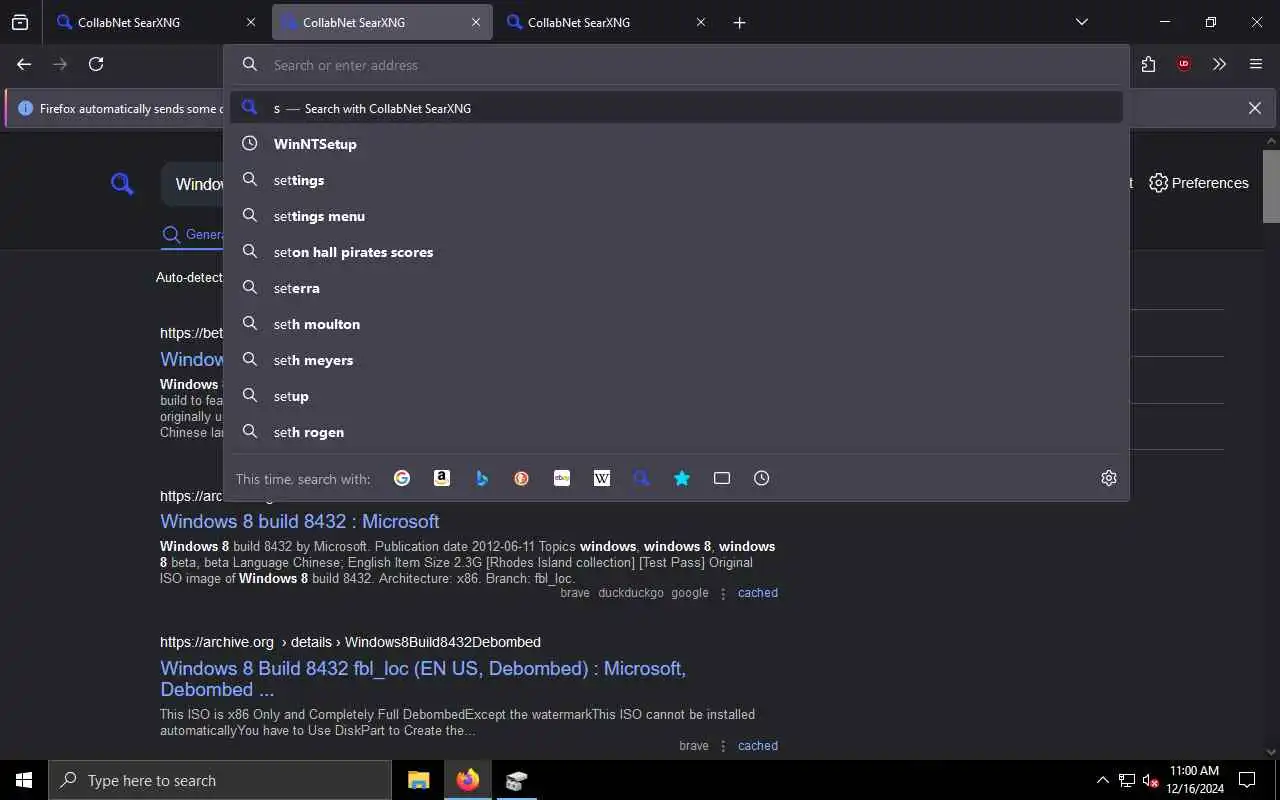Open the uBlock Origin extension icon
This screenshot has width=1280, height=800.
pos(1184,64)
